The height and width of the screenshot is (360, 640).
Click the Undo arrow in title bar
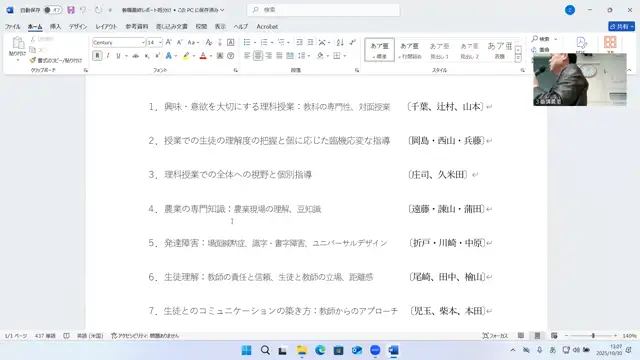tap(83, 10)
